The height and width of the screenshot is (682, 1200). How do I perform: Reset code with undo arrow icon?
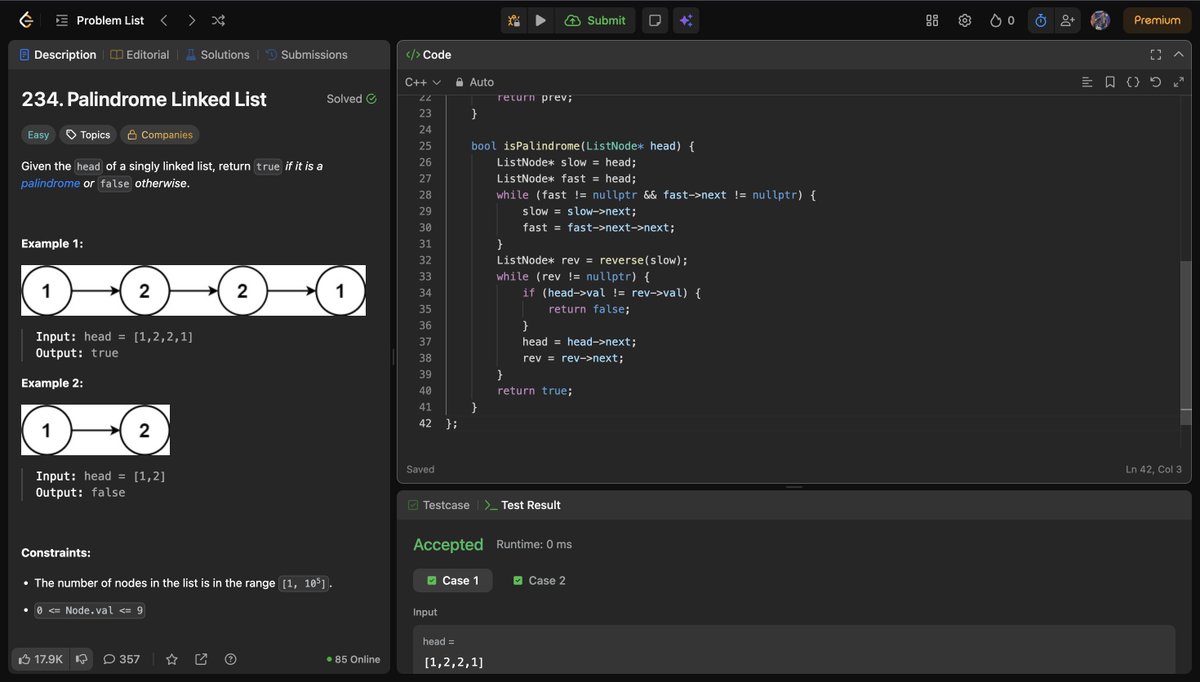click(1156, 82)
